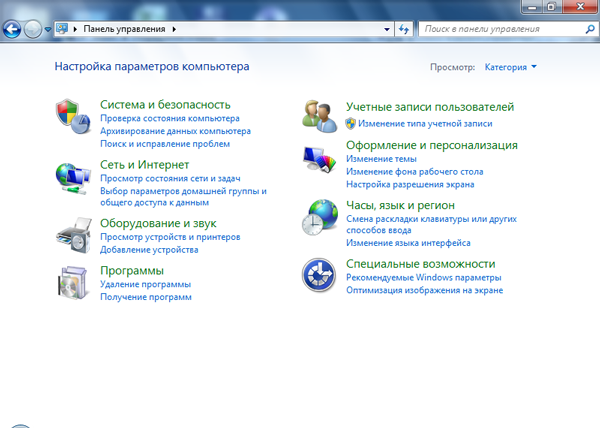Open Проверка состояния компьютера
The height and width of the screenshot is (428, 600).
point(170,119)
